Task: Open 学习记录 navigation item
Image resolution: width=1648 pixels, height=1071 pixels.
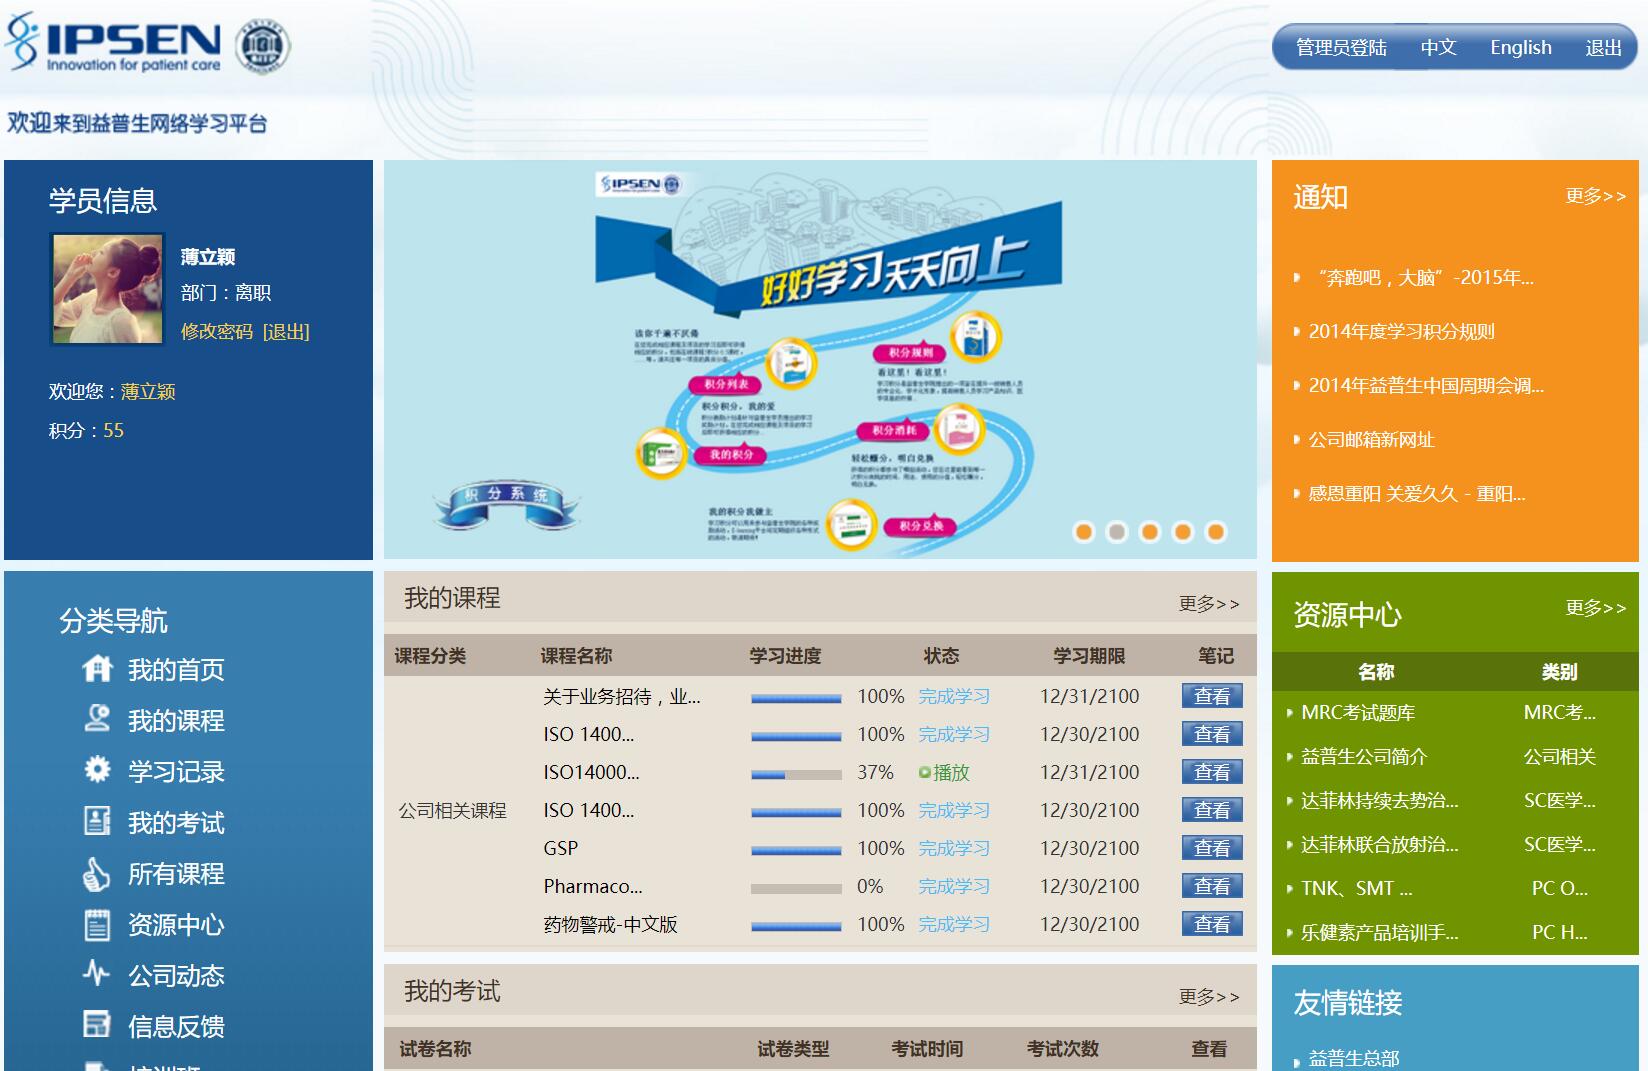Action: (176, 771)
